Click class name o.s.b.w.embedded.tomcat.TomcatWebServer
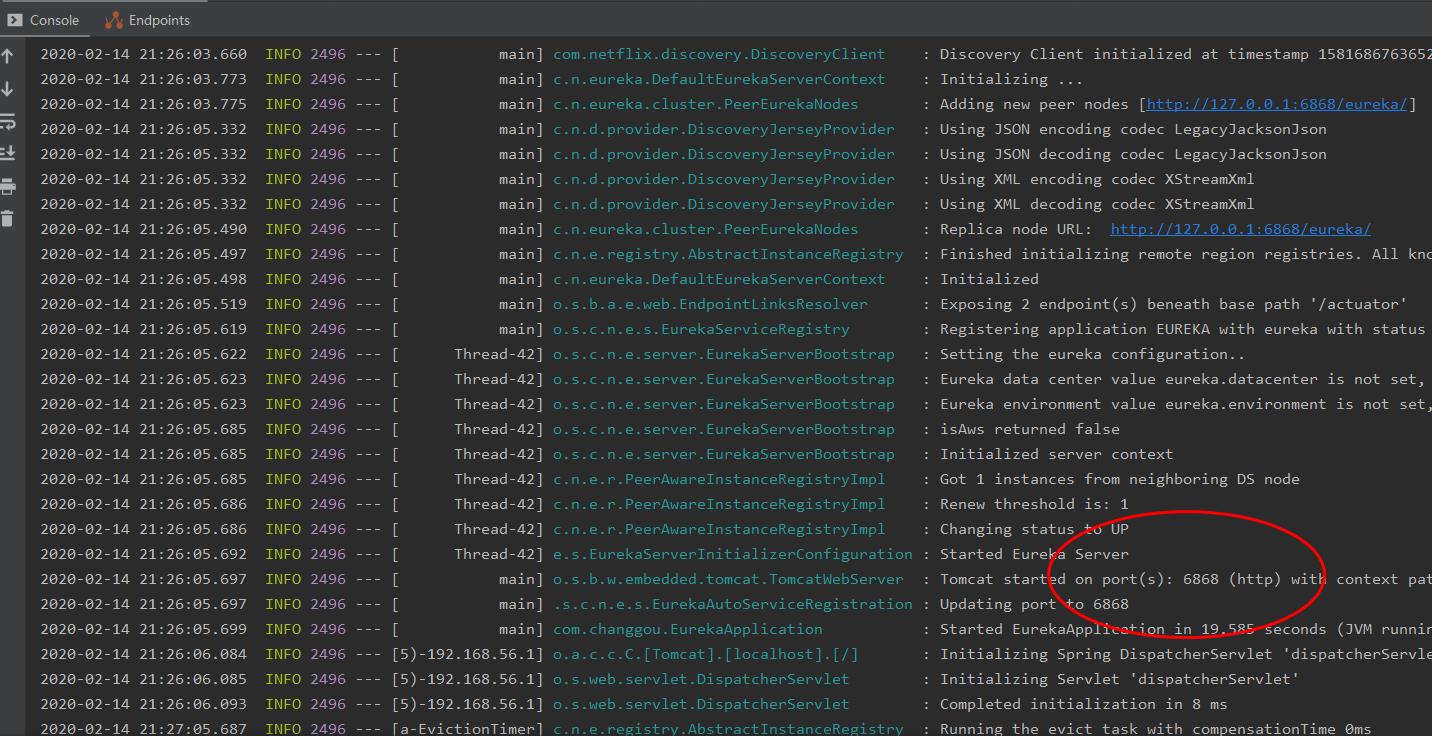The height and width of the screenshot is (736, 1432). point(728,579)
